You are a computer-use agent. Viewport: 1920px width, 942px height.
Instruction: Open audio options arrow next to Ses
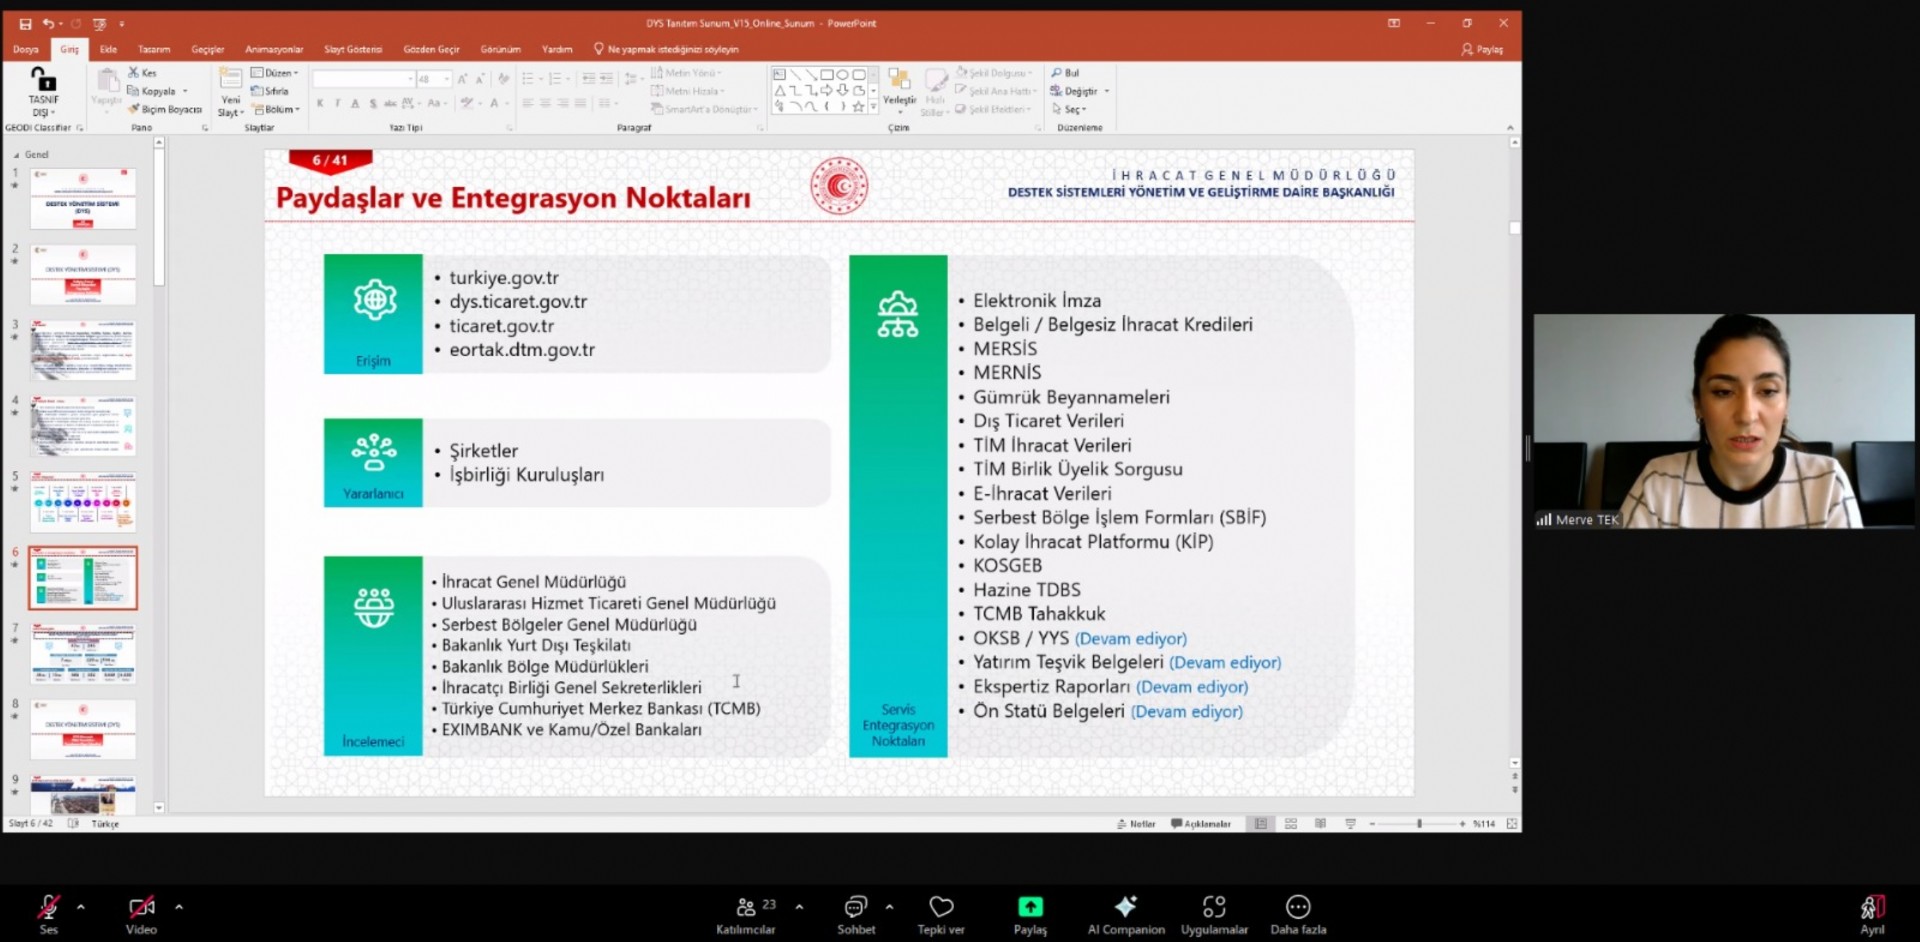click(81, 907)
